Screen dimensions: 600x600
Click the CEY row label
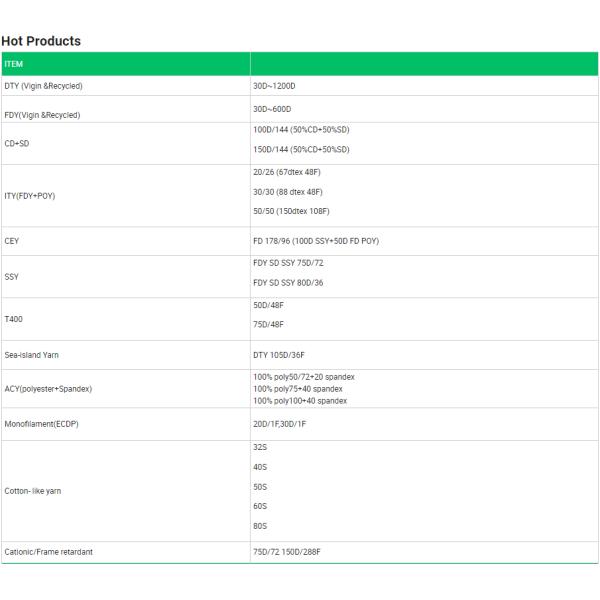coord(12,241)
